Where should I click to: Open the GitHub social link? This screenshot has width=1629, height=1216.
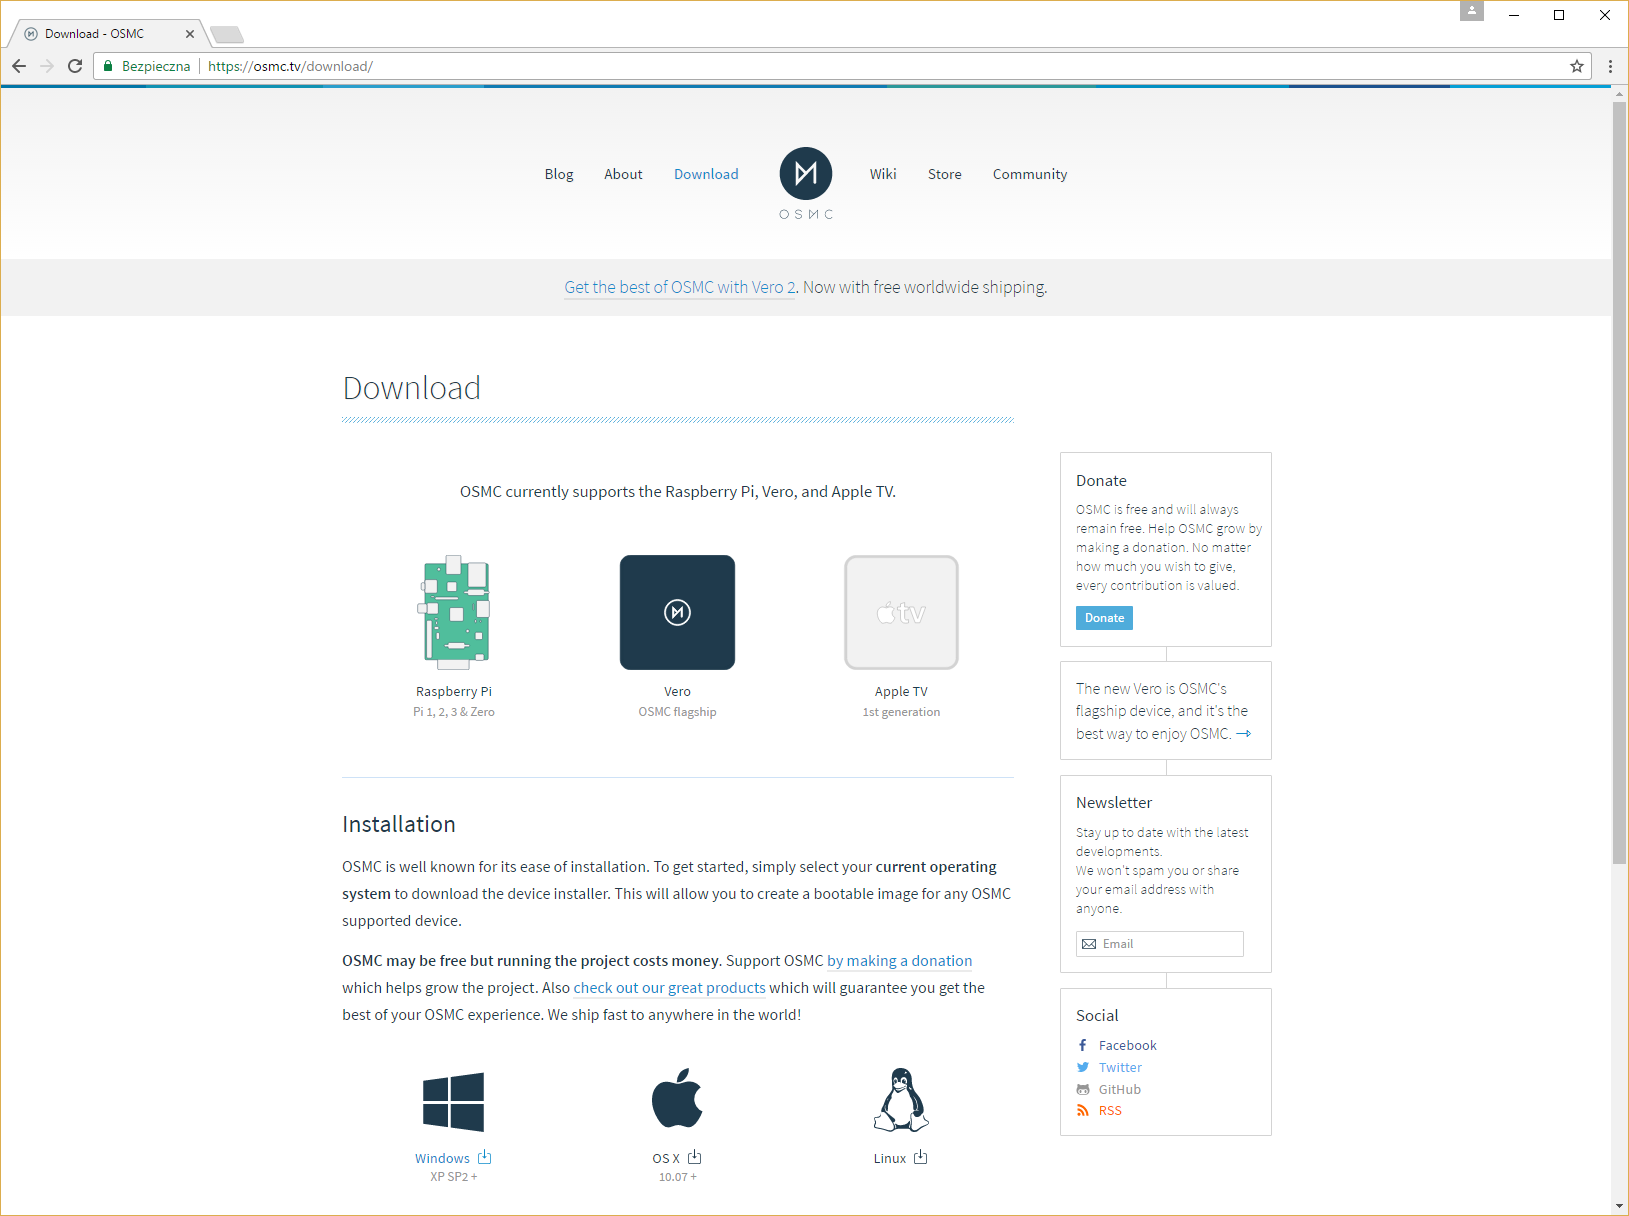point(1119,1089)
